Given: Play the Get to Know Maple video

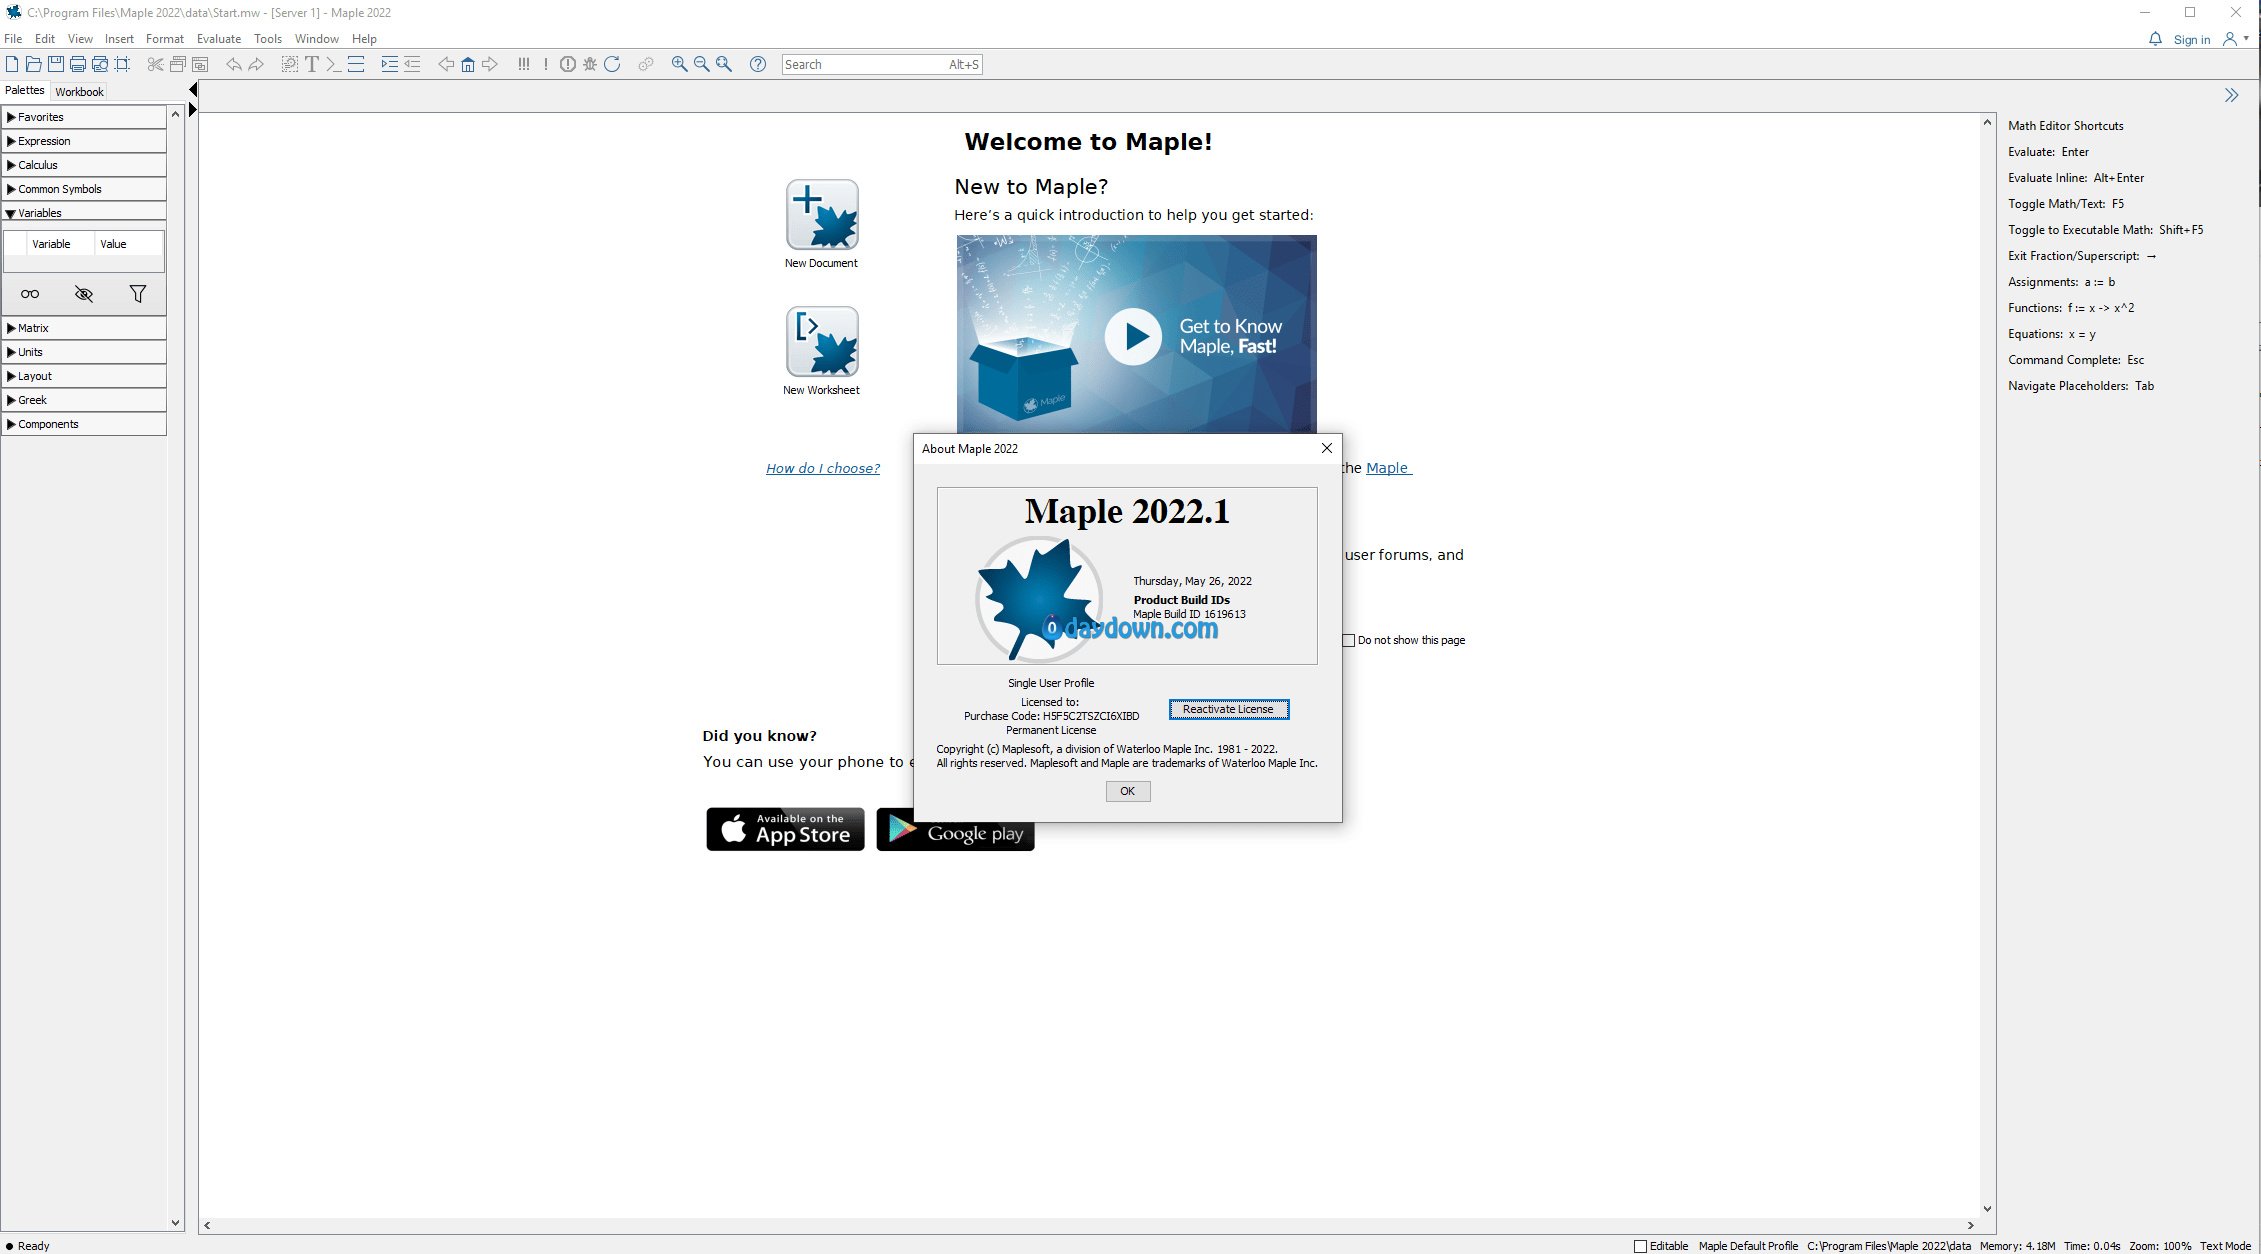Looking at the screenshot, I should (1133, 336).
